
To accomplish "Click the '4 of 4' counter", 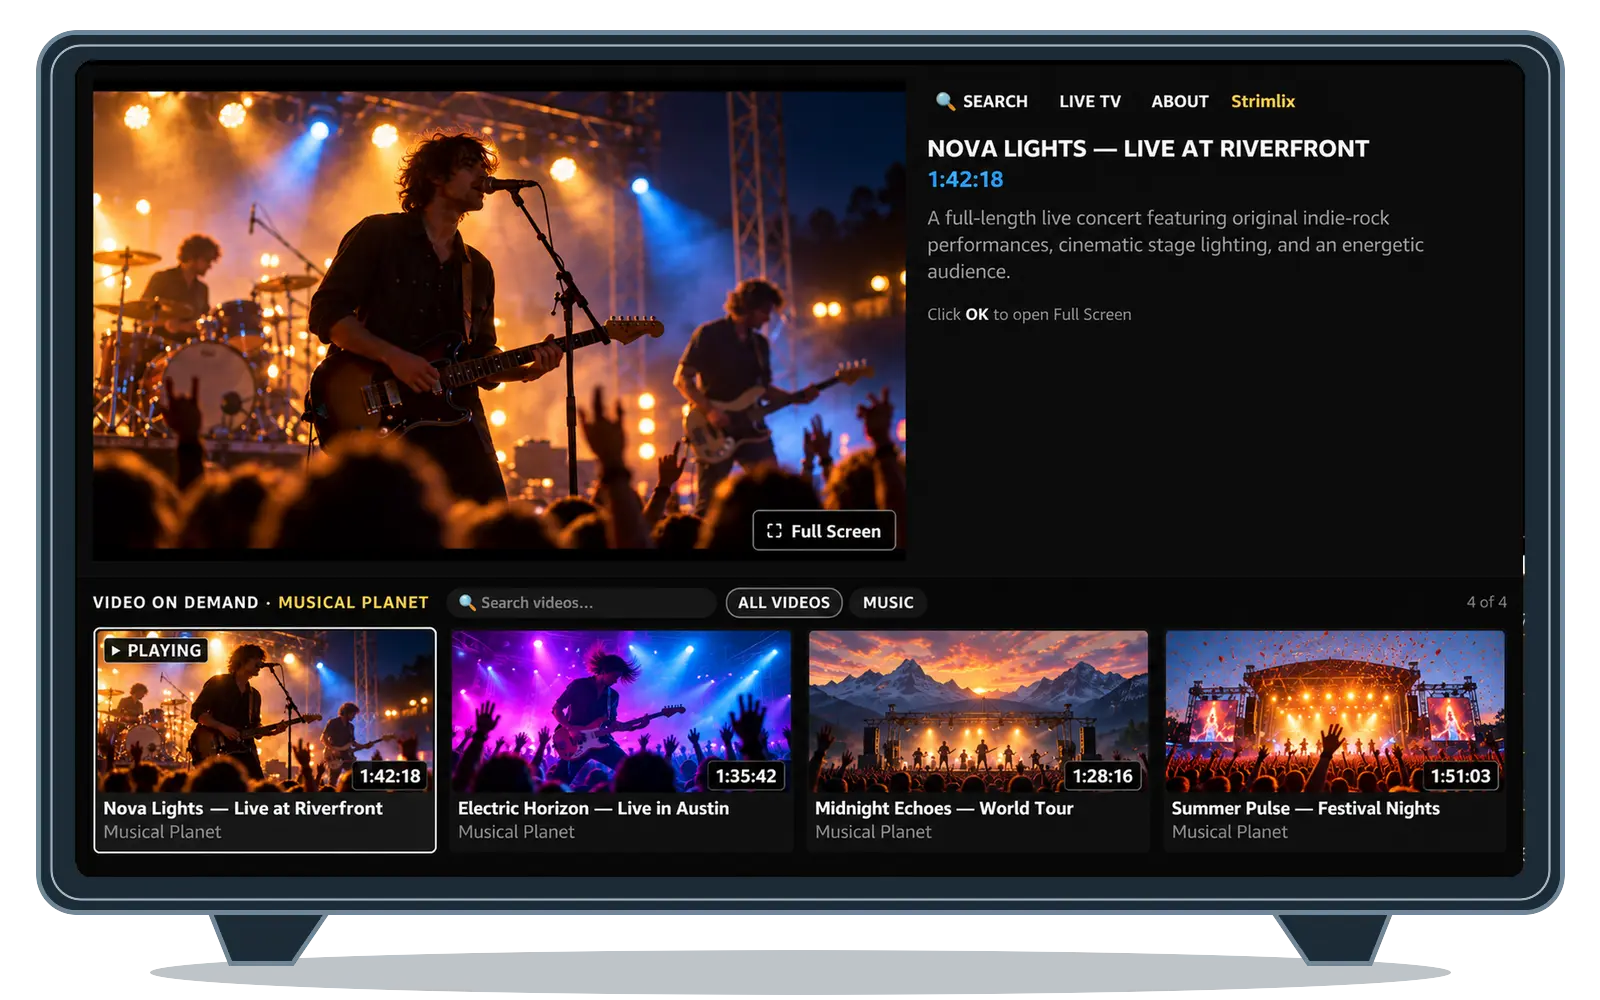I will click(x=1487, y=602).
